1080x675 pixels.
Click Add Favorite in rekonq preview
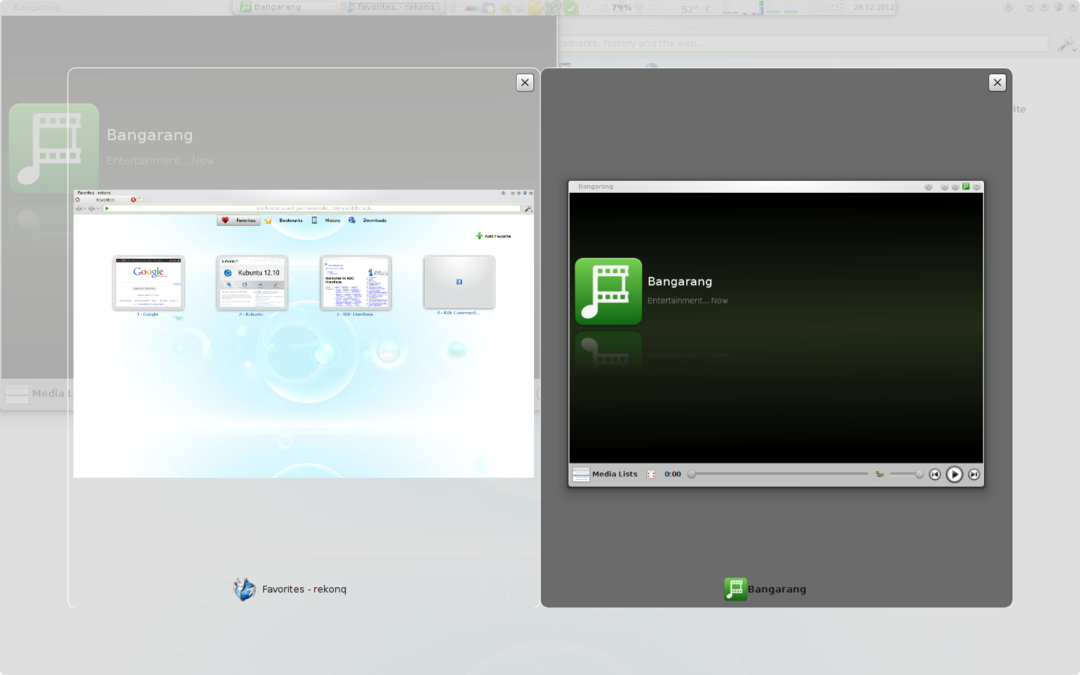point(493,236)
